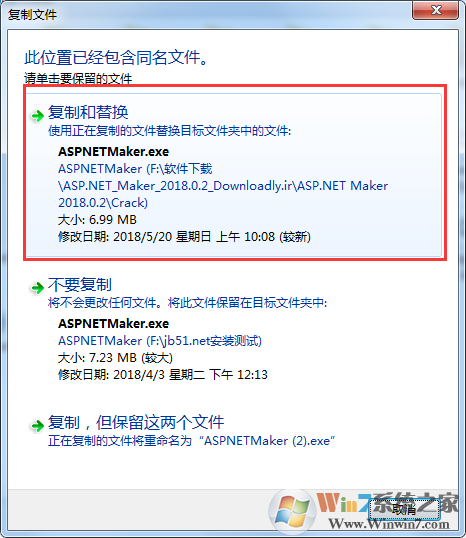Click the 6.99 MB file size line

pyautogui.click(x=97, y=220)
